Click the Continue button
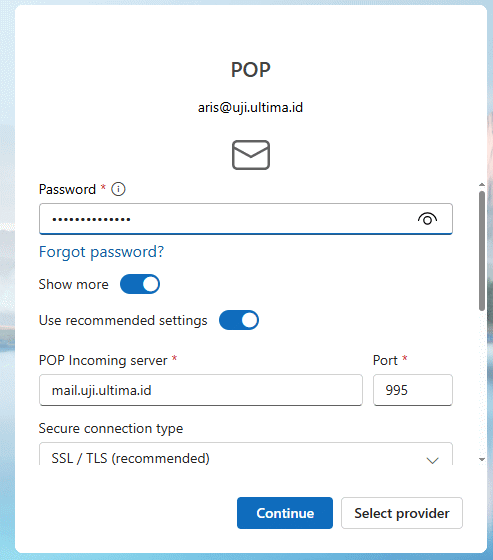 click(x=285, y=513)
